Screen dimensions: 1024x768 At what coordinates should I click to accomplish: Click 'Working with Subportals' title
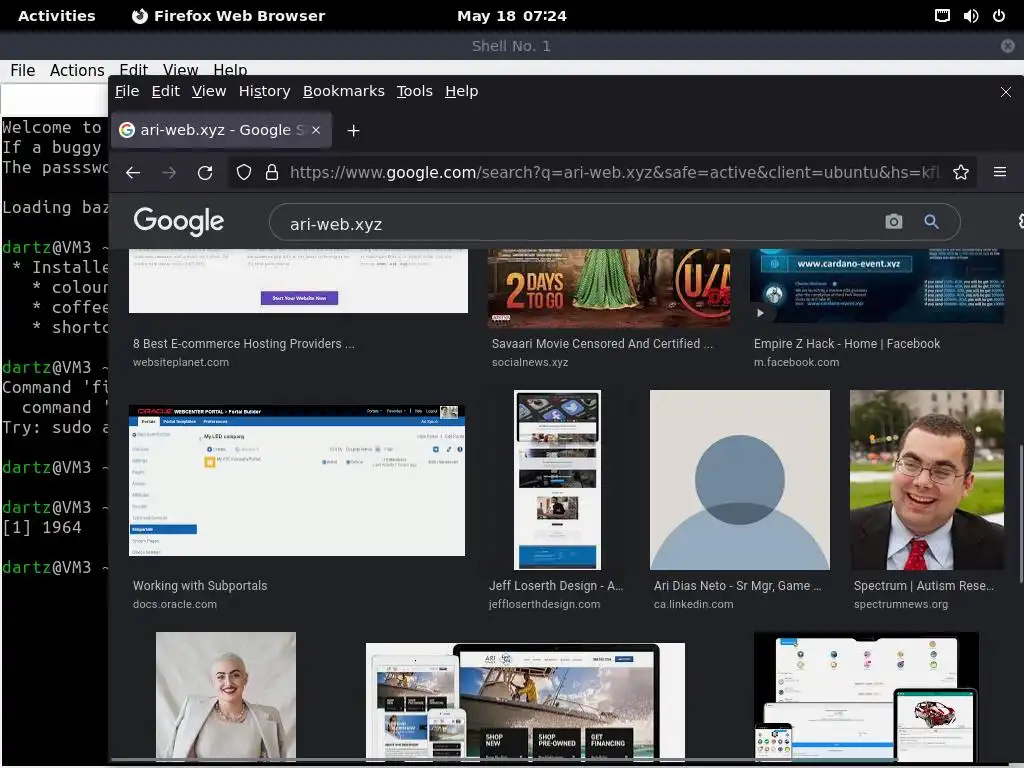point(200,586)
